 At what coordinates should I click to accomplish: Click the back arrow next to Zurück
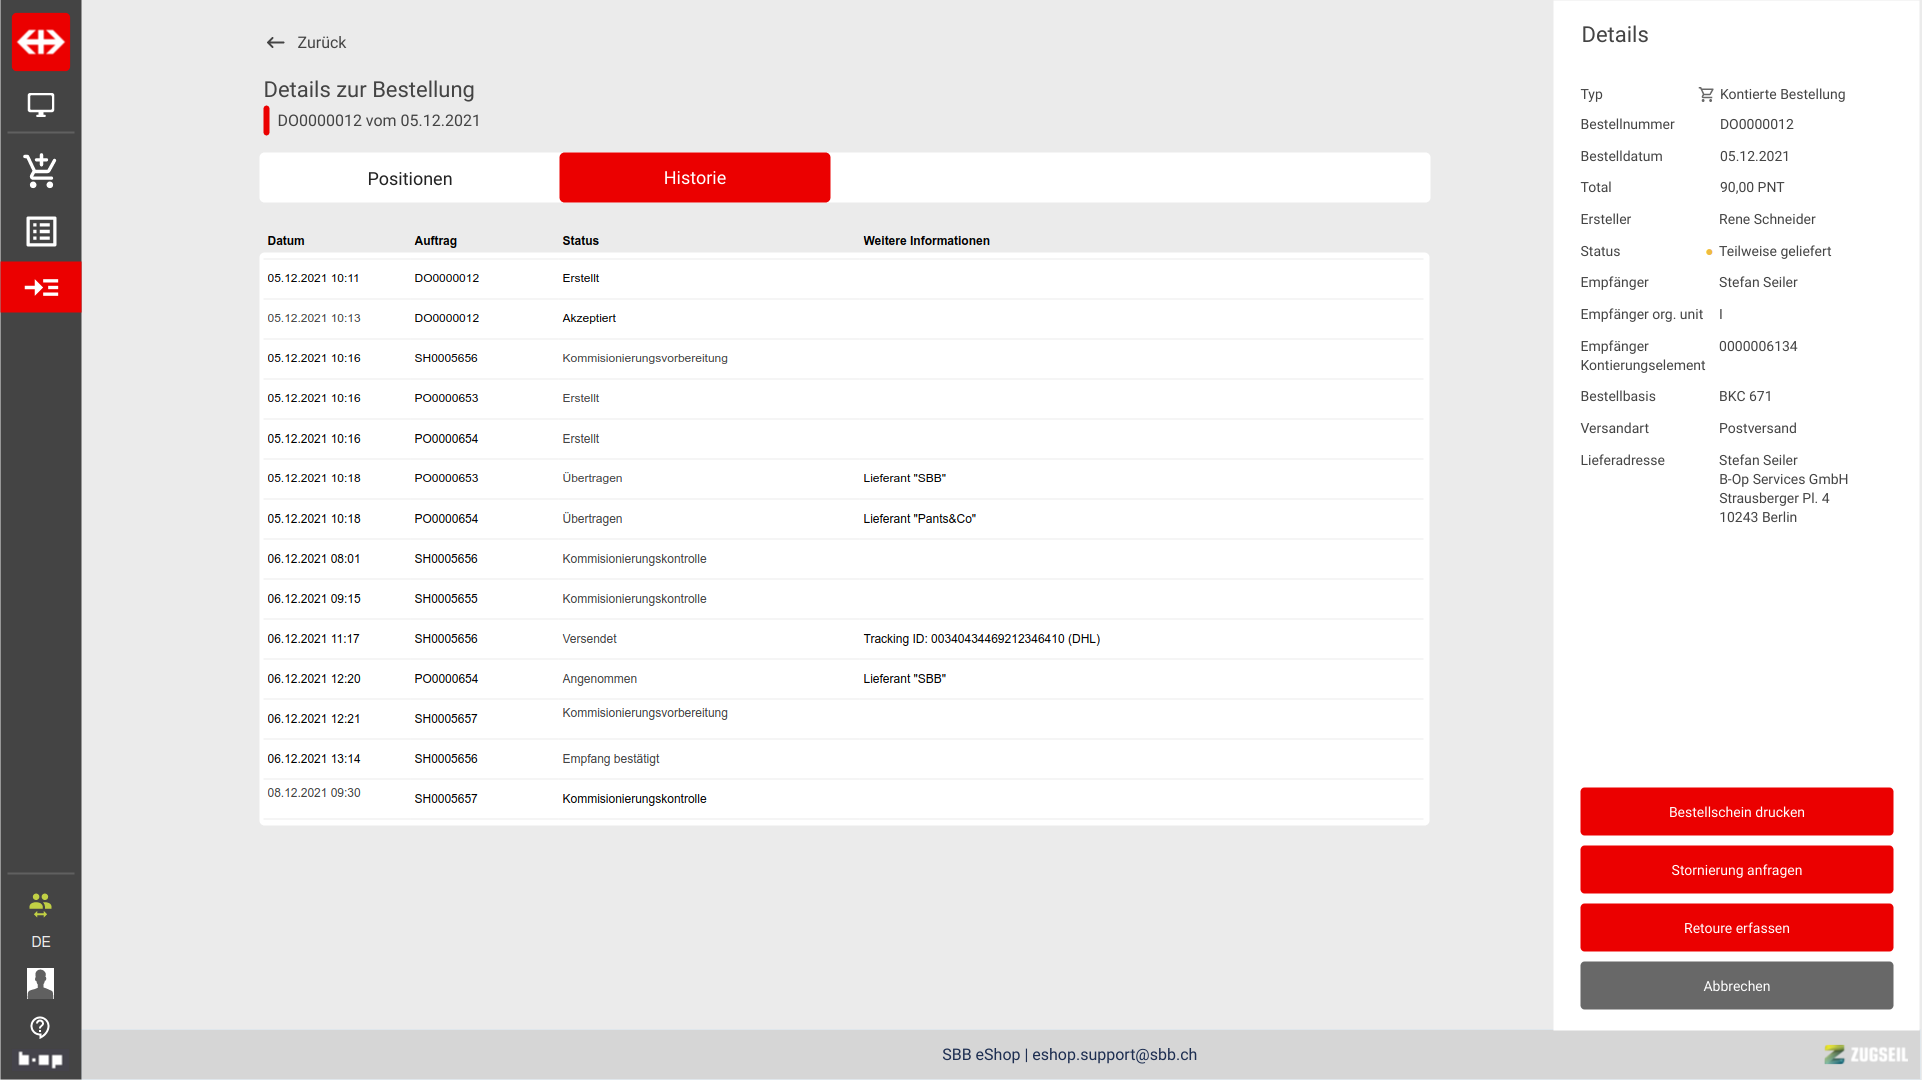[x=276, y=43]
